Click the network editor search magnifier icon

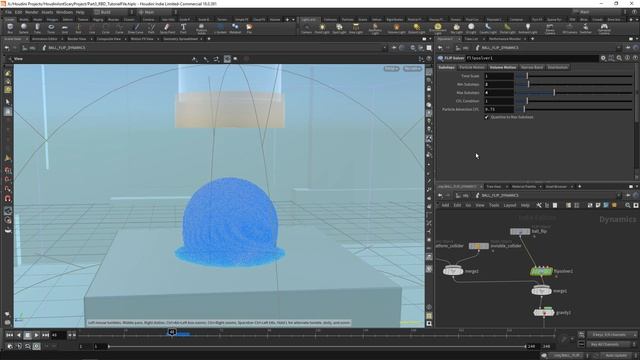point(628,205)
